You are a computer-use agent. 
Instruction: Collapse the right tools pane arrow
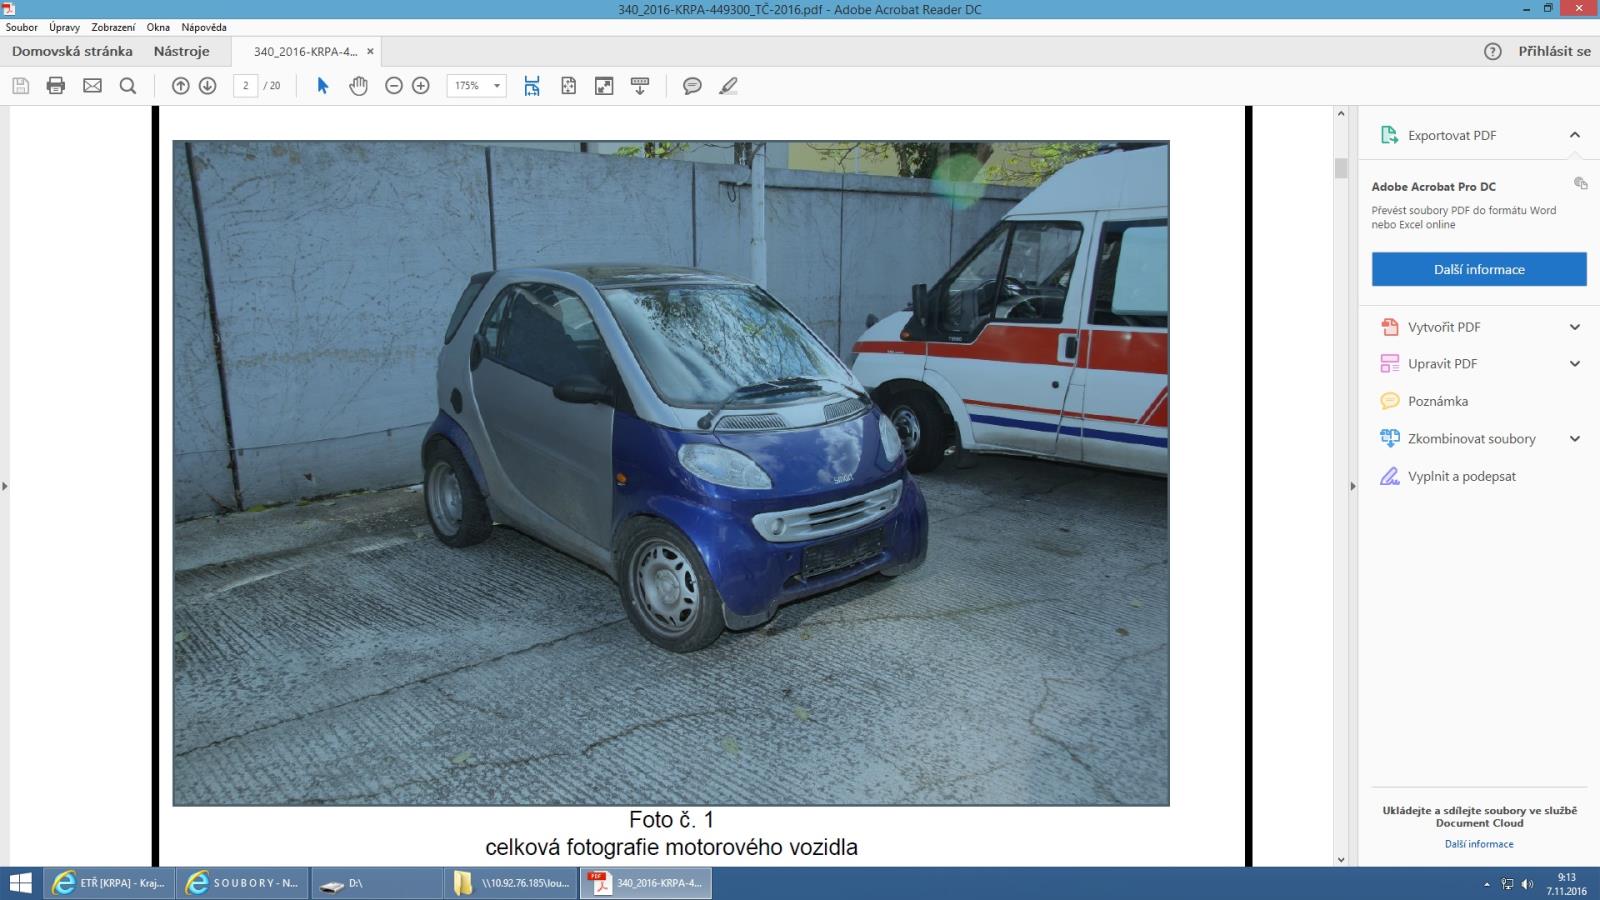tap(1353, 486)
